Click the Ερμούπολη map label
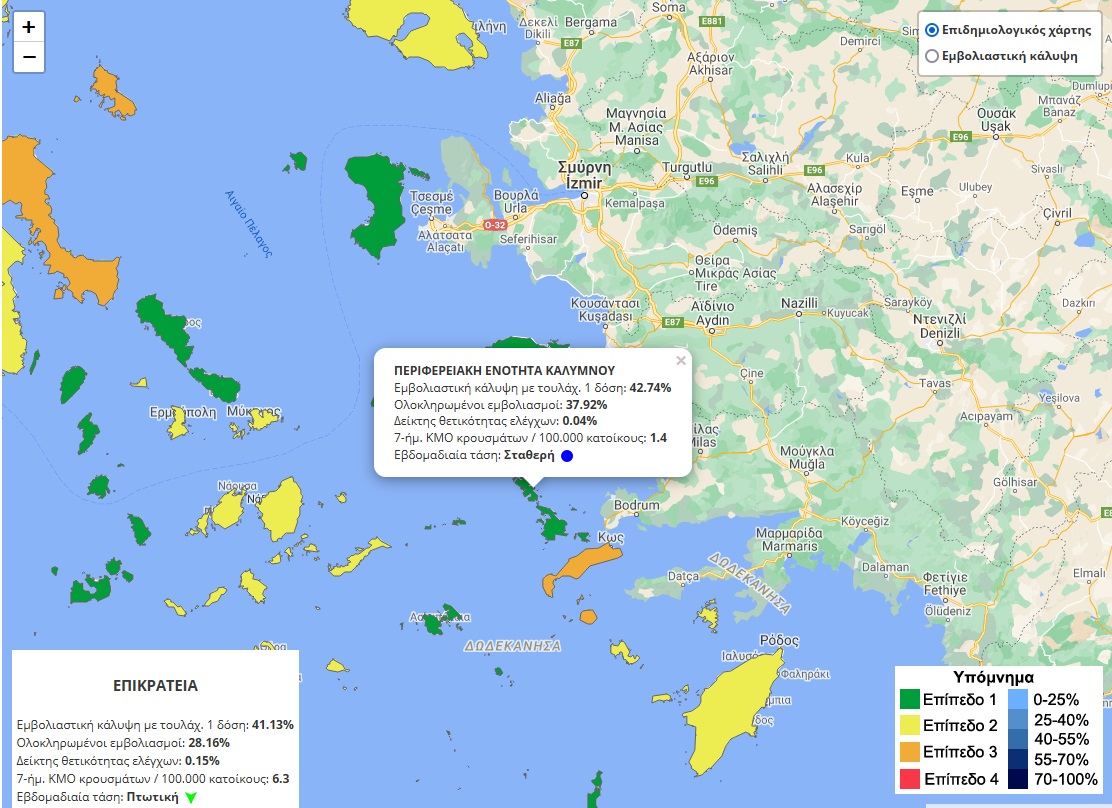The width and height of the screenshot is (1112, 808). [x=183, y=412]
